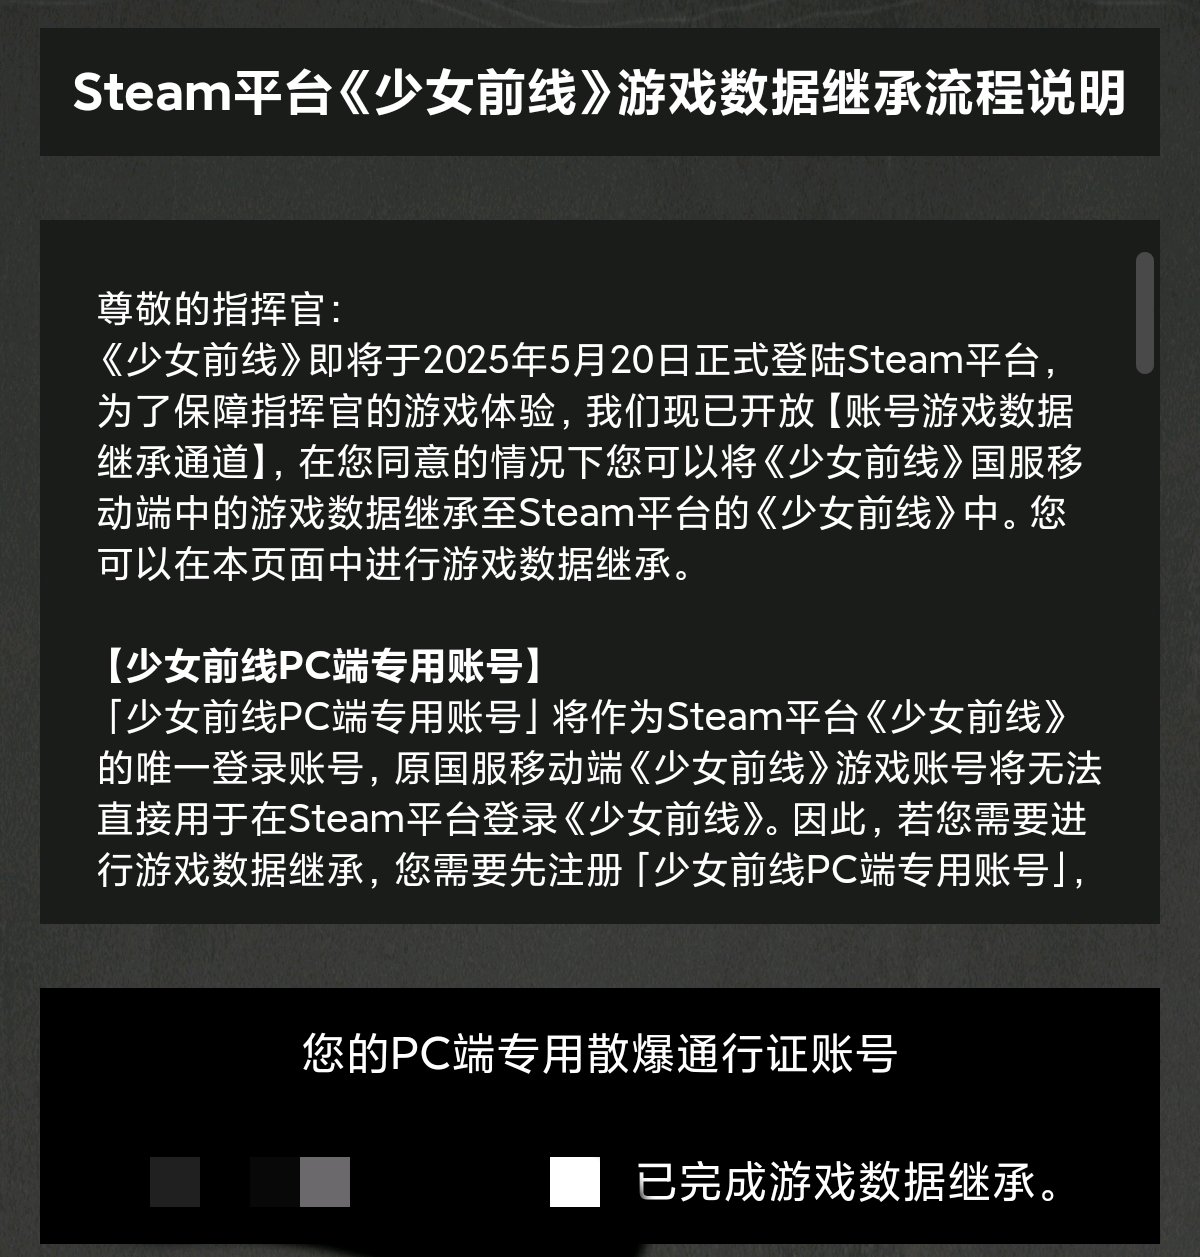This screenshot has height=1257, width=1200.
Task: Click the first 「少女前线PC端专用账号」 quoted term
Action: coord(324,716)
